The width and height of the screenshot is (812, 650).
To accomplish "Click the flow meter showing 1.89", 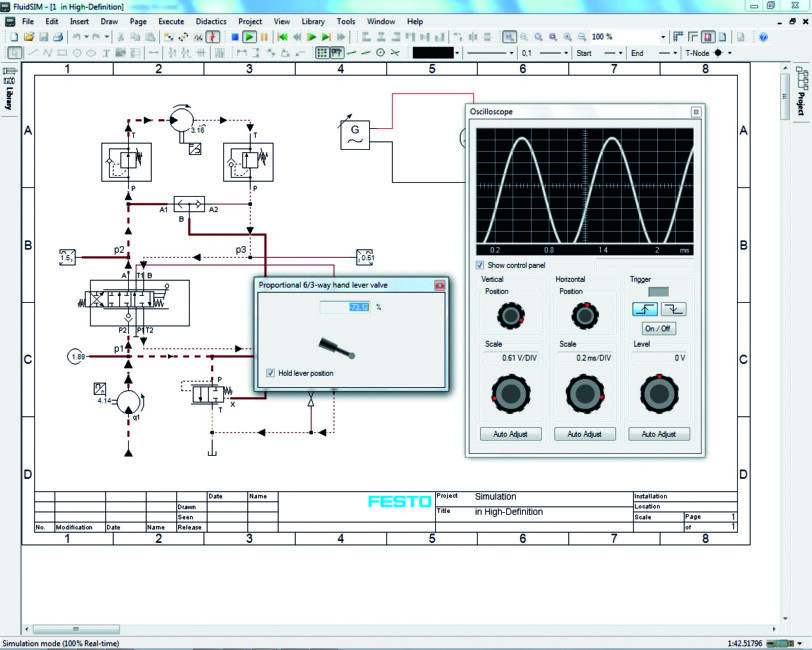I will [x=77, y=356].
